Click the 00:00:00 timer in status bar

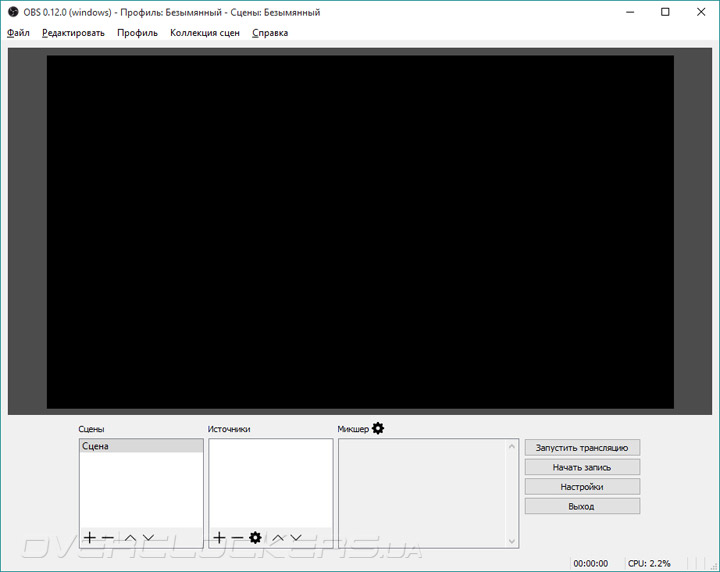coord(591,563)
